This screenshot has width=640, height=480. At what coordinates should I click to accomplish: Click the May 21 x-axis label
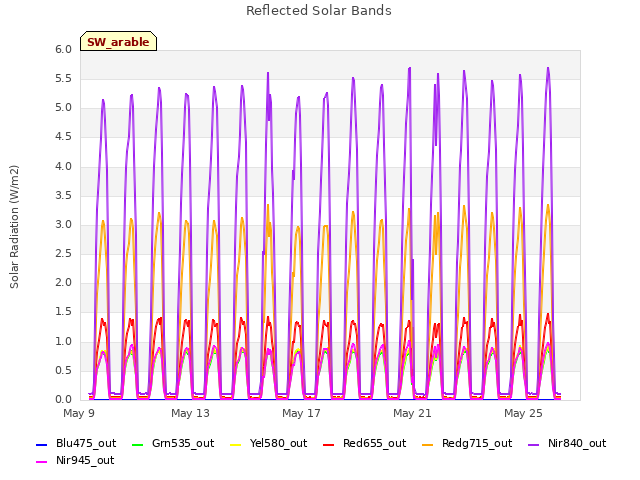click(412, 413)
